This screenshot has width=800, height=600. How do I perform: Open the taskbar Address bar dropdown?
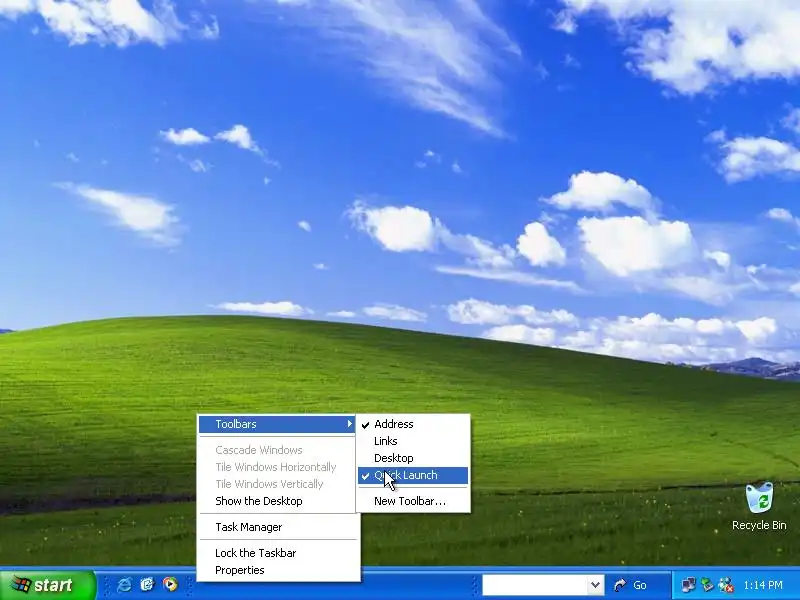595,585
